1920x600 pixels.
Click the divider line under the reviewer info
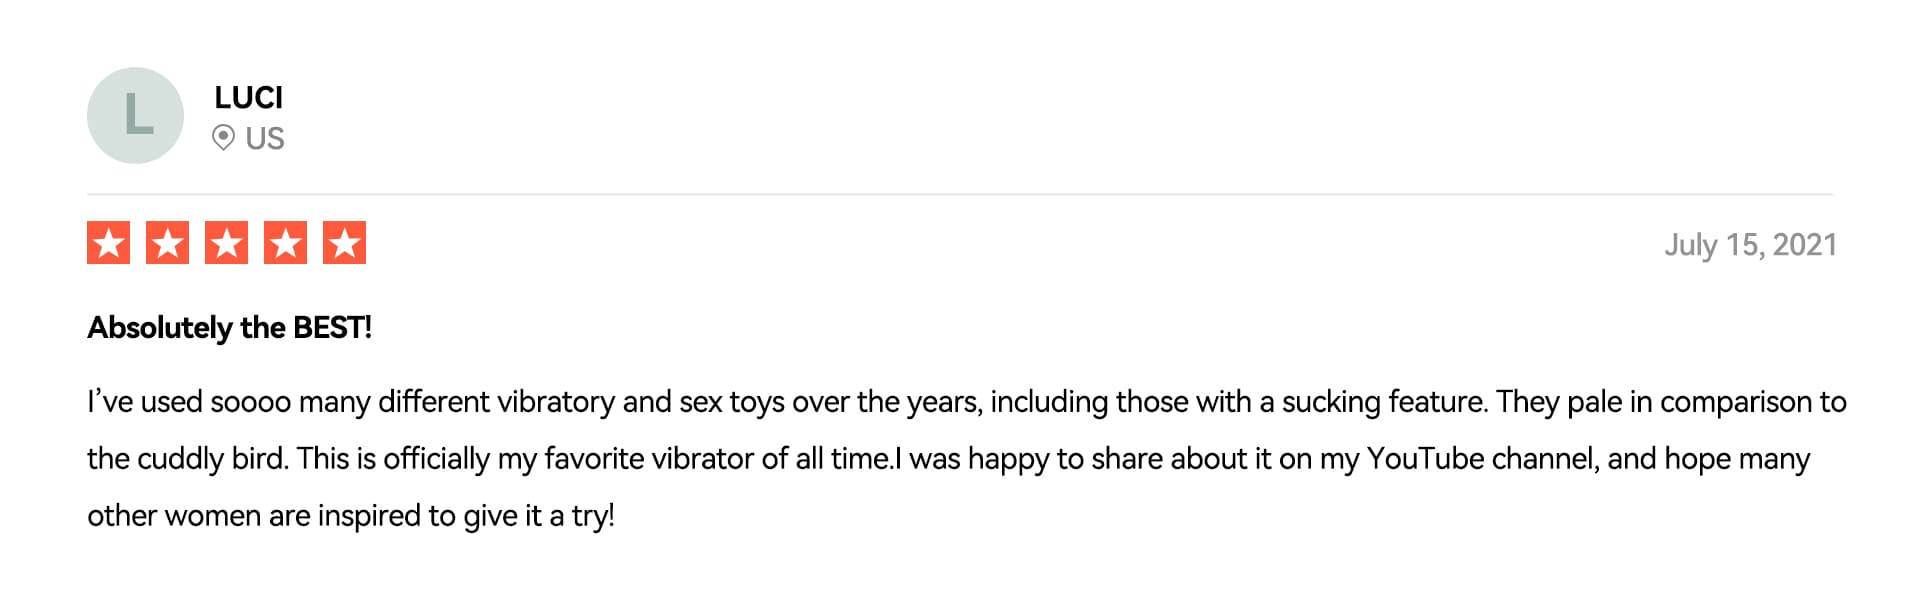[960, 194]
